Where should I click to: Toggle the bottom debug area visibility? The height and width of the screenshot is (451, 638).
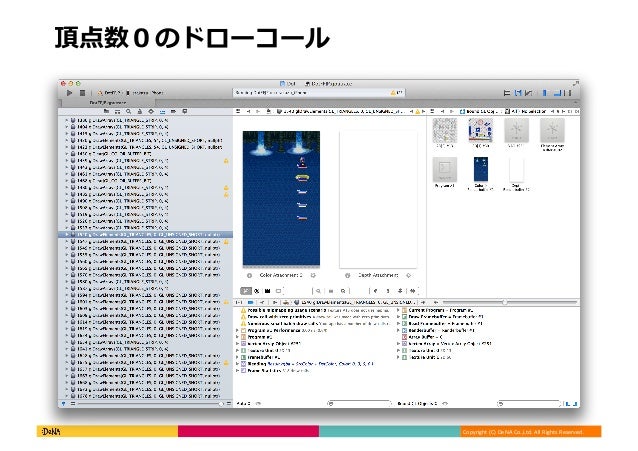pyautogui.click(x=557, y=93)
